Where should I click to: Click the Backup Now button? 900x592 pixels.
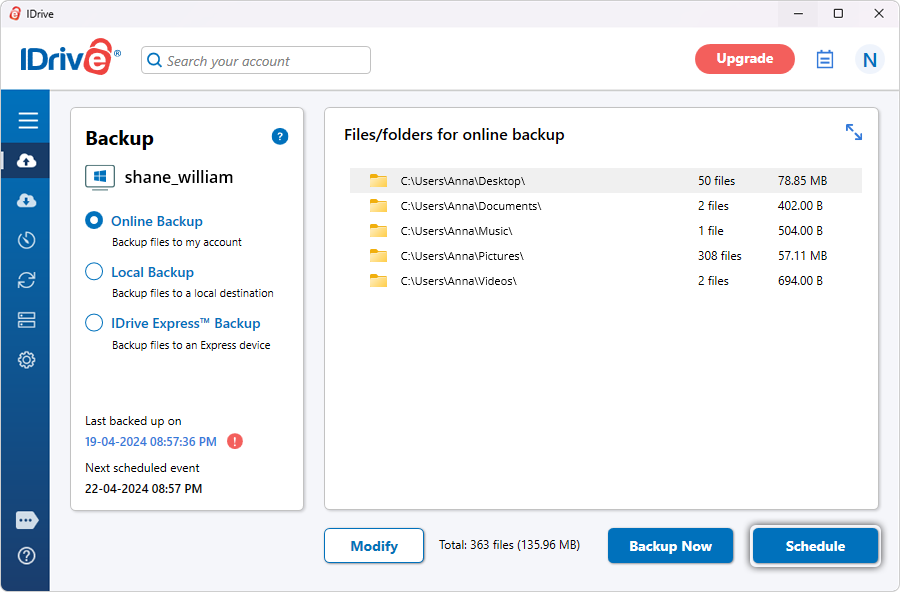[670, 546]
